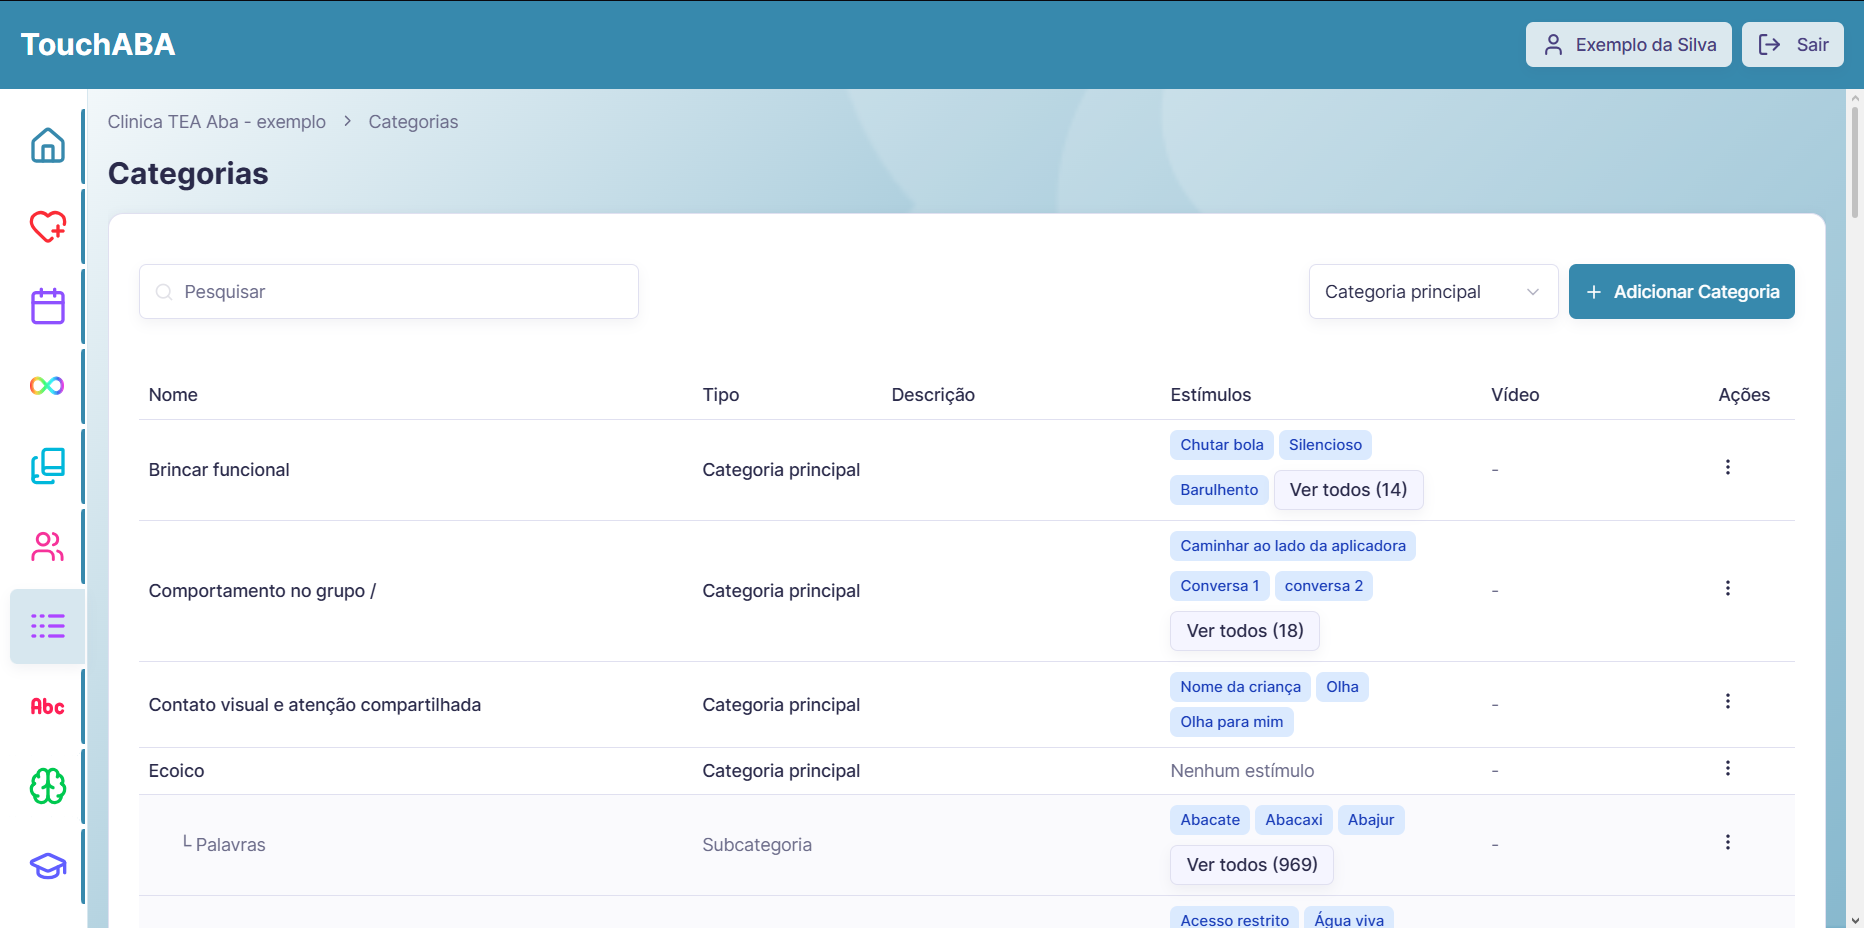The height and width of the screenshot is (928, 1864).
Task: Open the green brain icon
Action: pos(47,786)
